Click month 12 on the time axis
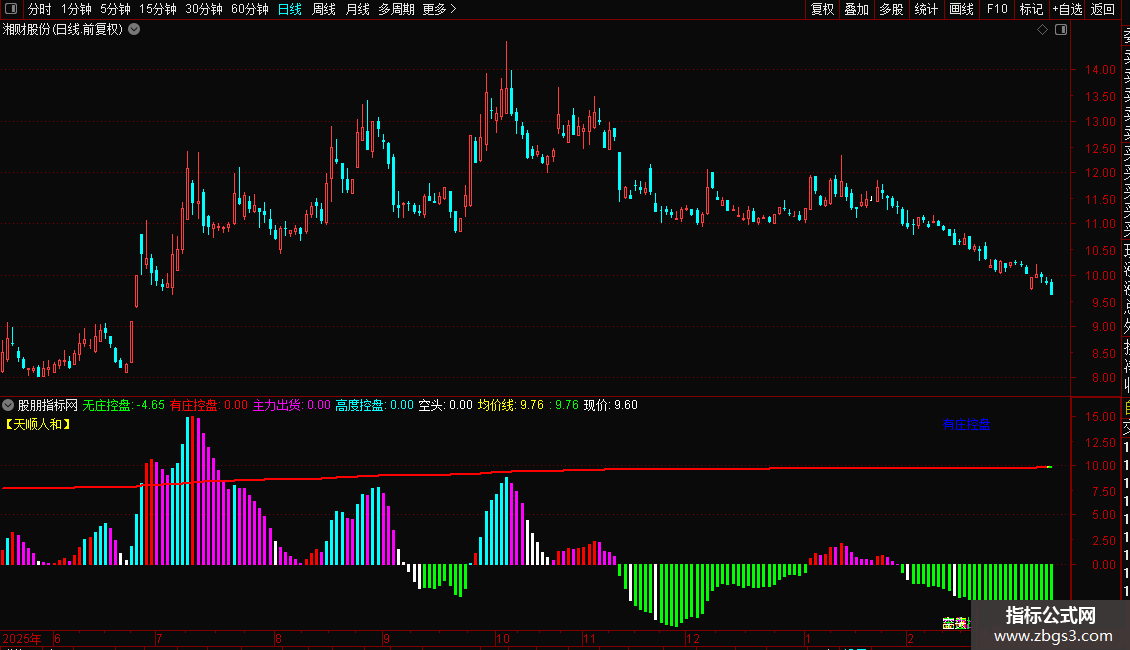Image resolution: width=1130 pixels, height=650 pixels. [x=693, y=638]
